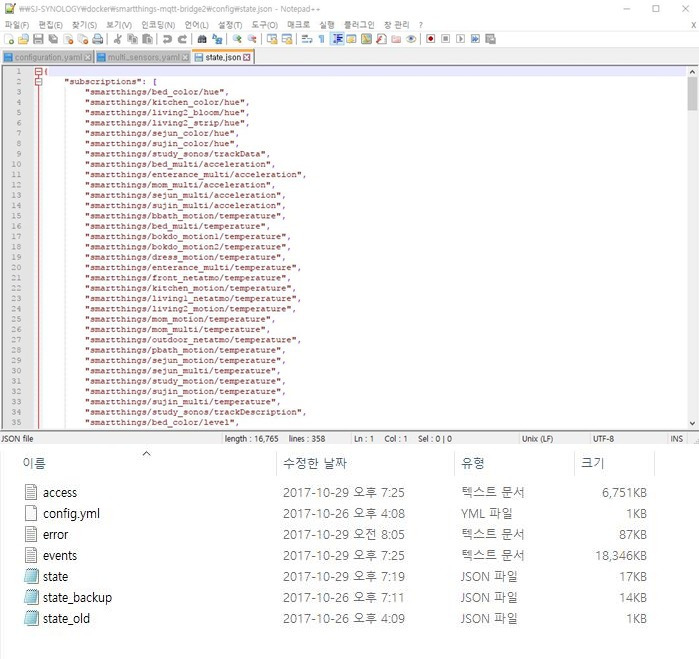Click the Close All toolbar icon
699x659 pixels.
83,39
